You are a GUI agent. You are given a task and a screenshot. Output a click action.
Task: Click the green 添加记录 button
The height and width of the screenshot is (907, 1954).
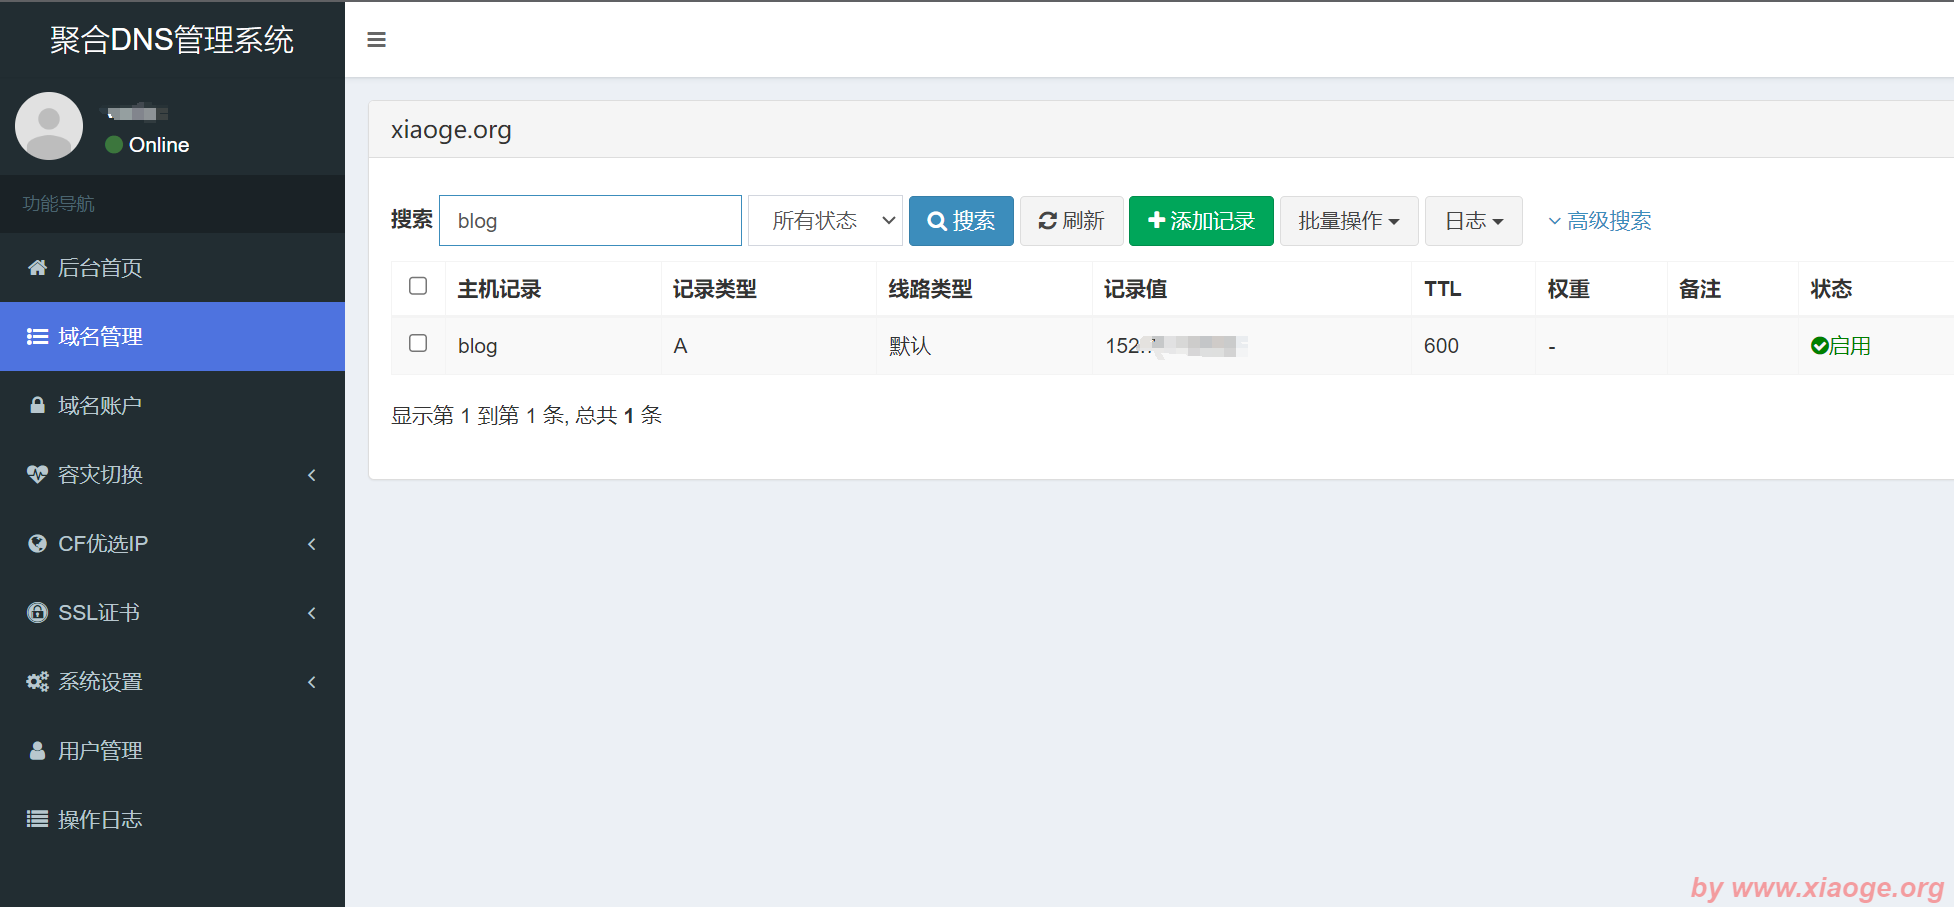(x=1200, y=221)
